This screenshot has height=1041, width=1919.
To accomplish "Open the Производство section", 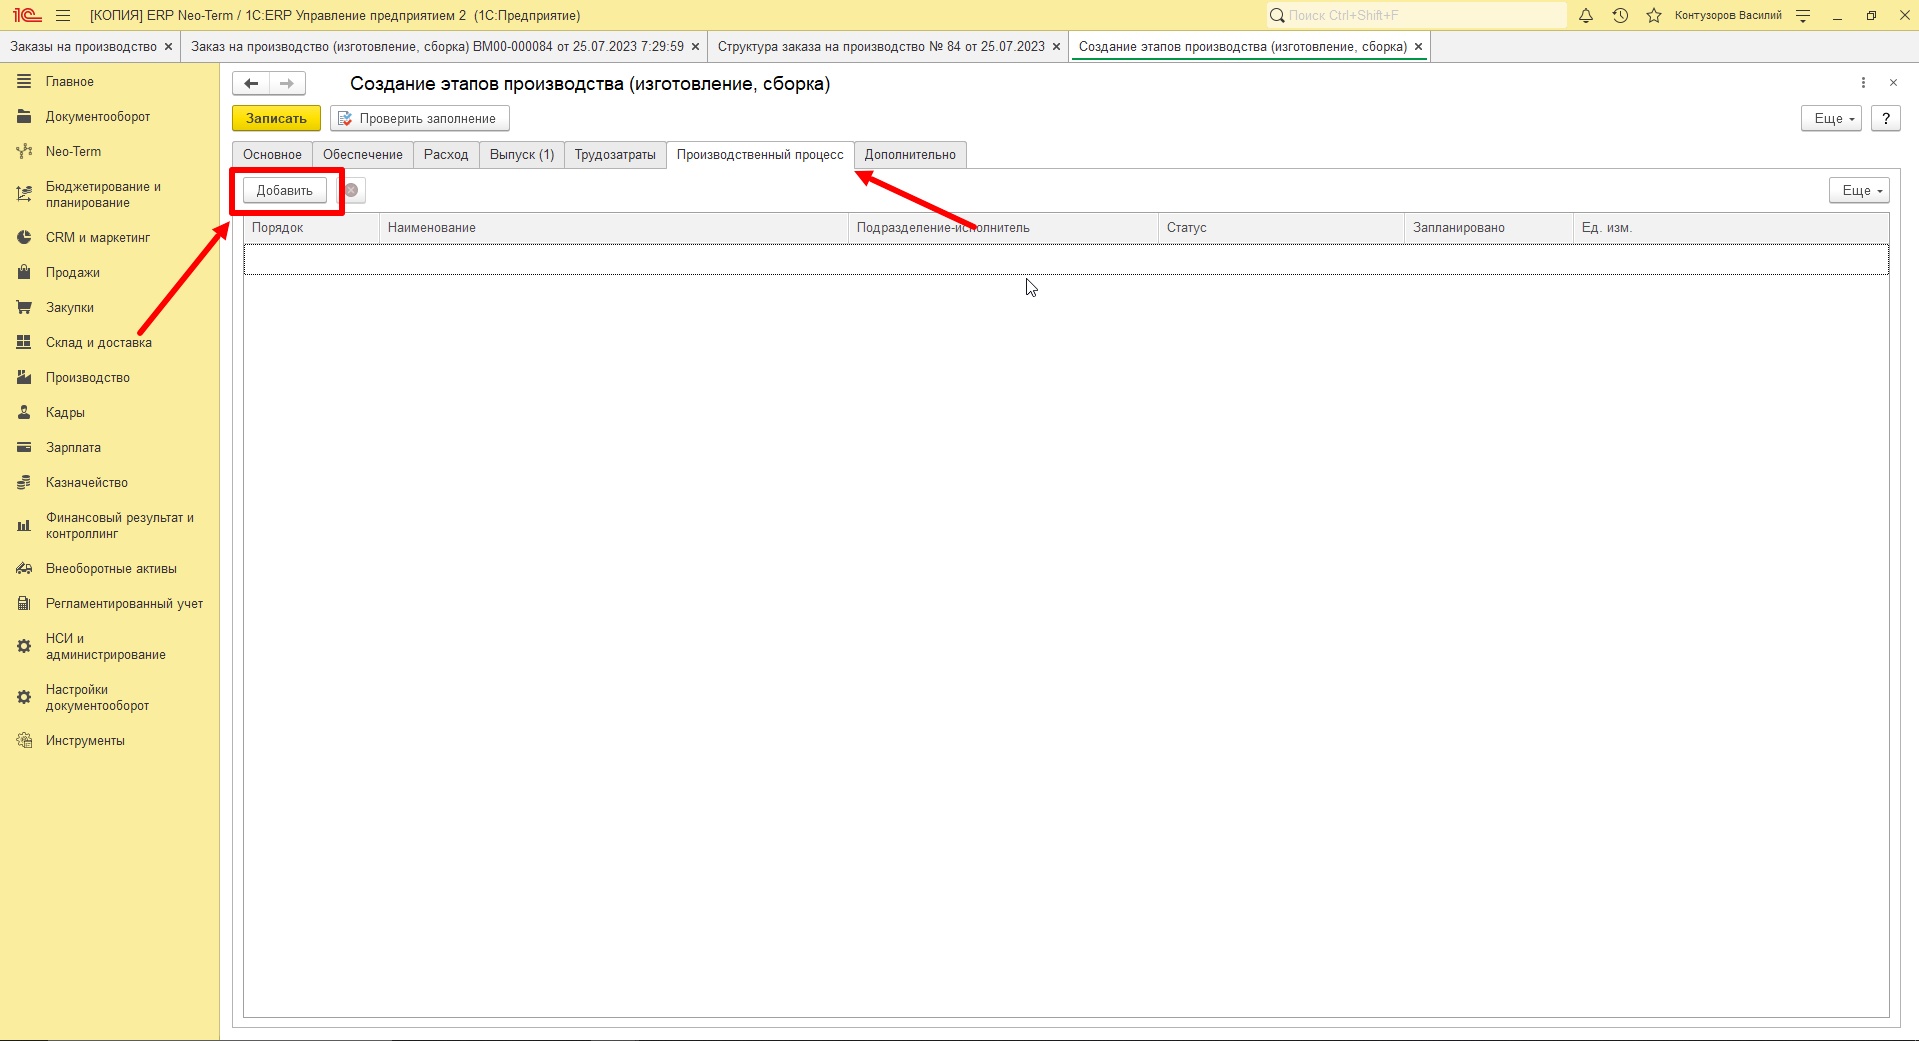I will tap(88, 378).
